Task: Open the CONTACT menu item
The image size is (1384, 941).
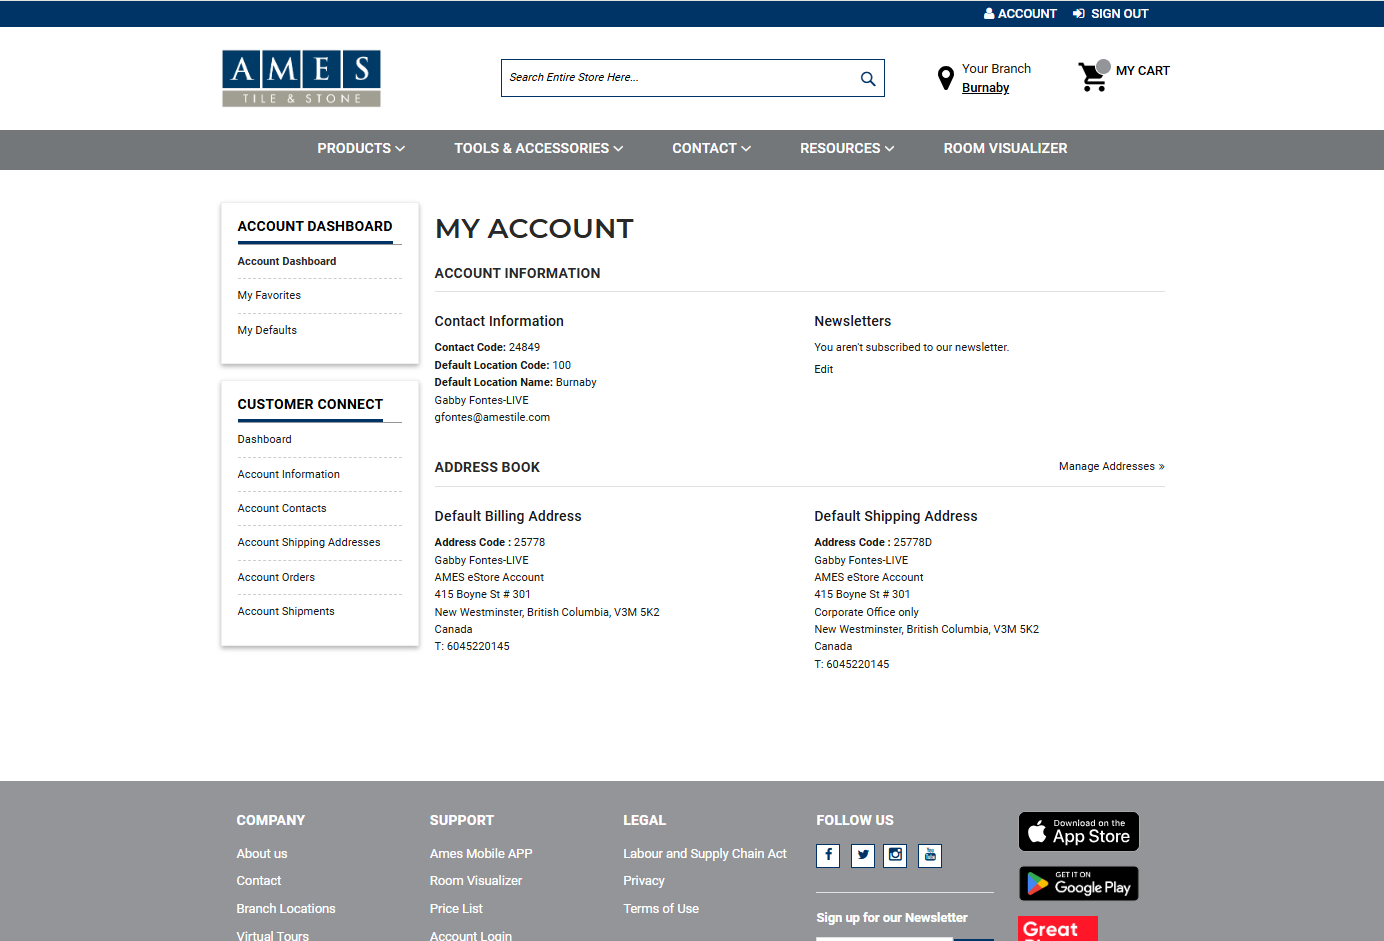Action: (710, 148)
